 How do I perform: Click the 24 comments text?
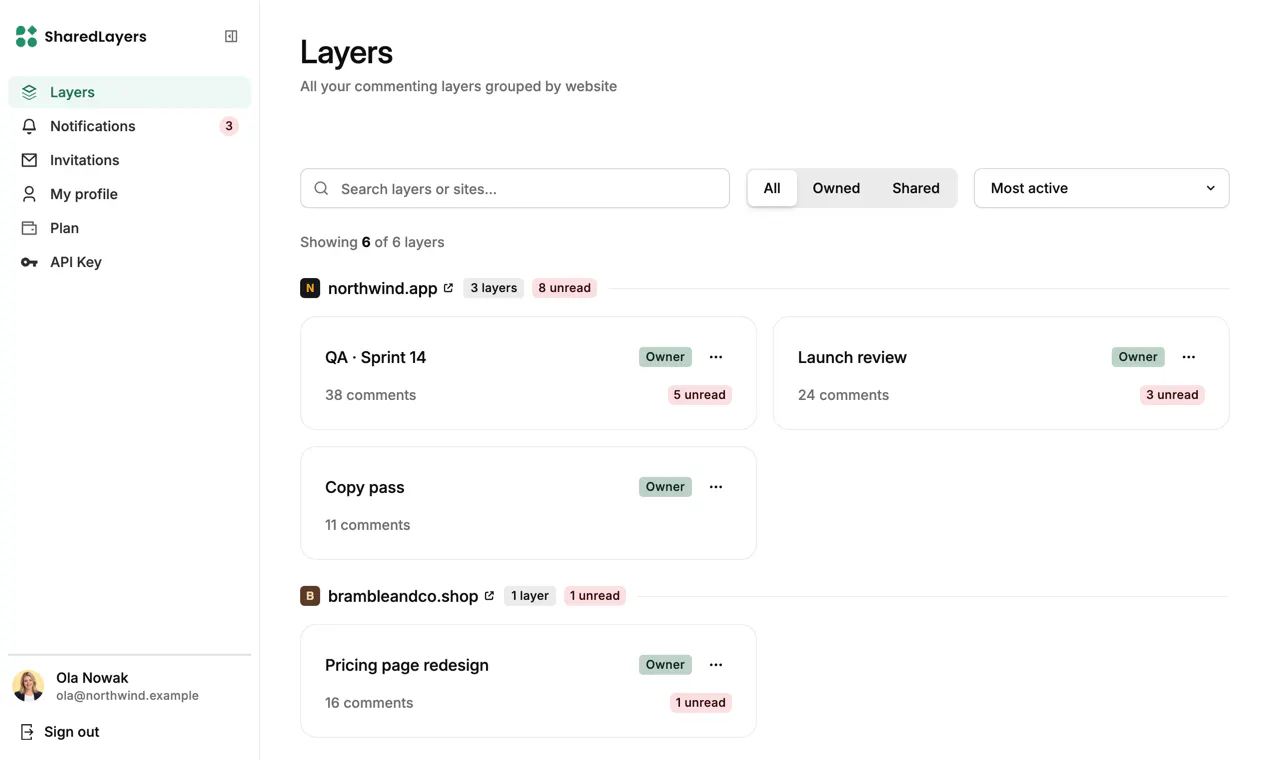point(843,395)
